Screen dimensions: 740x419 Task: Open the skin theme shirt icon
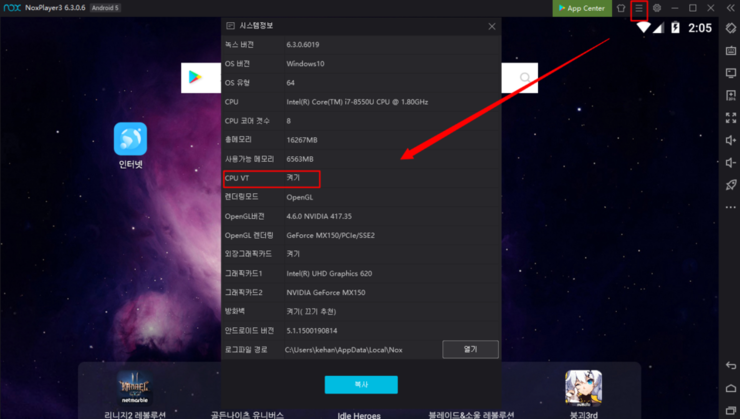click(621, 8)
